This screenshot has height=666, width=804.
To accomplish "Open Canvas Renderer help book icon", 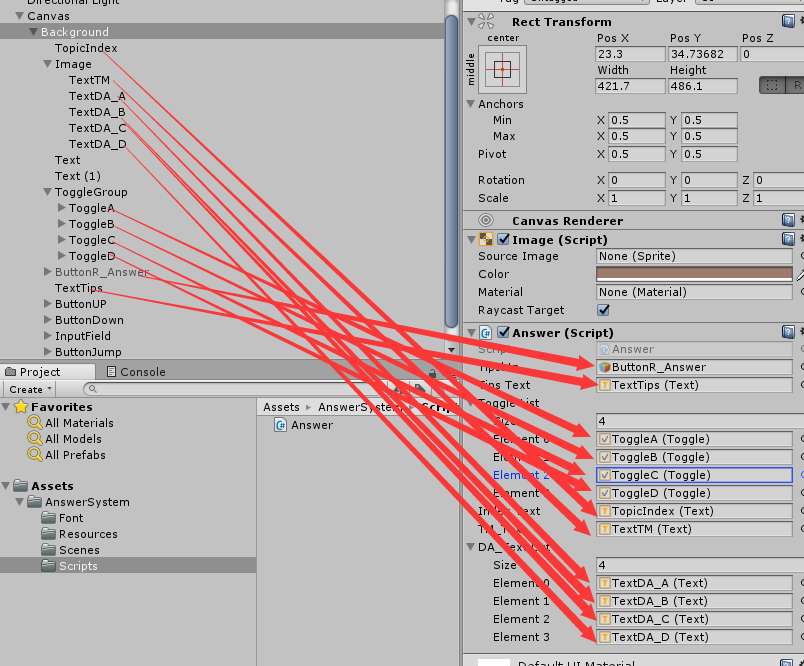I will click(788, 220).
